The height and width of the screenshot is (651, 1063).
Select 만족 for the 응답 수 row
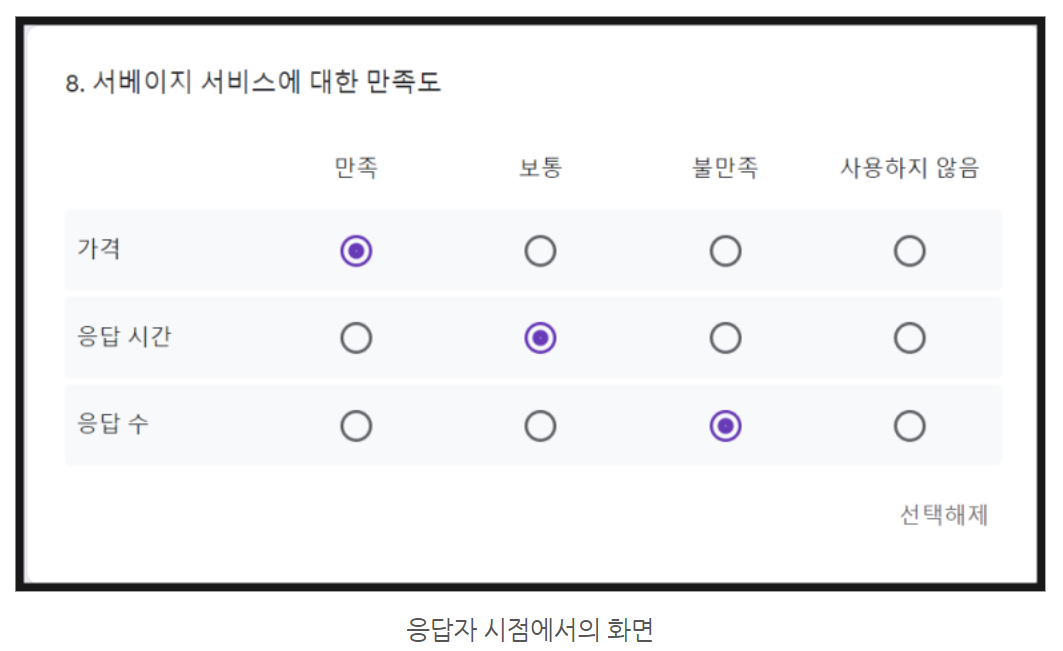(356, 426)
